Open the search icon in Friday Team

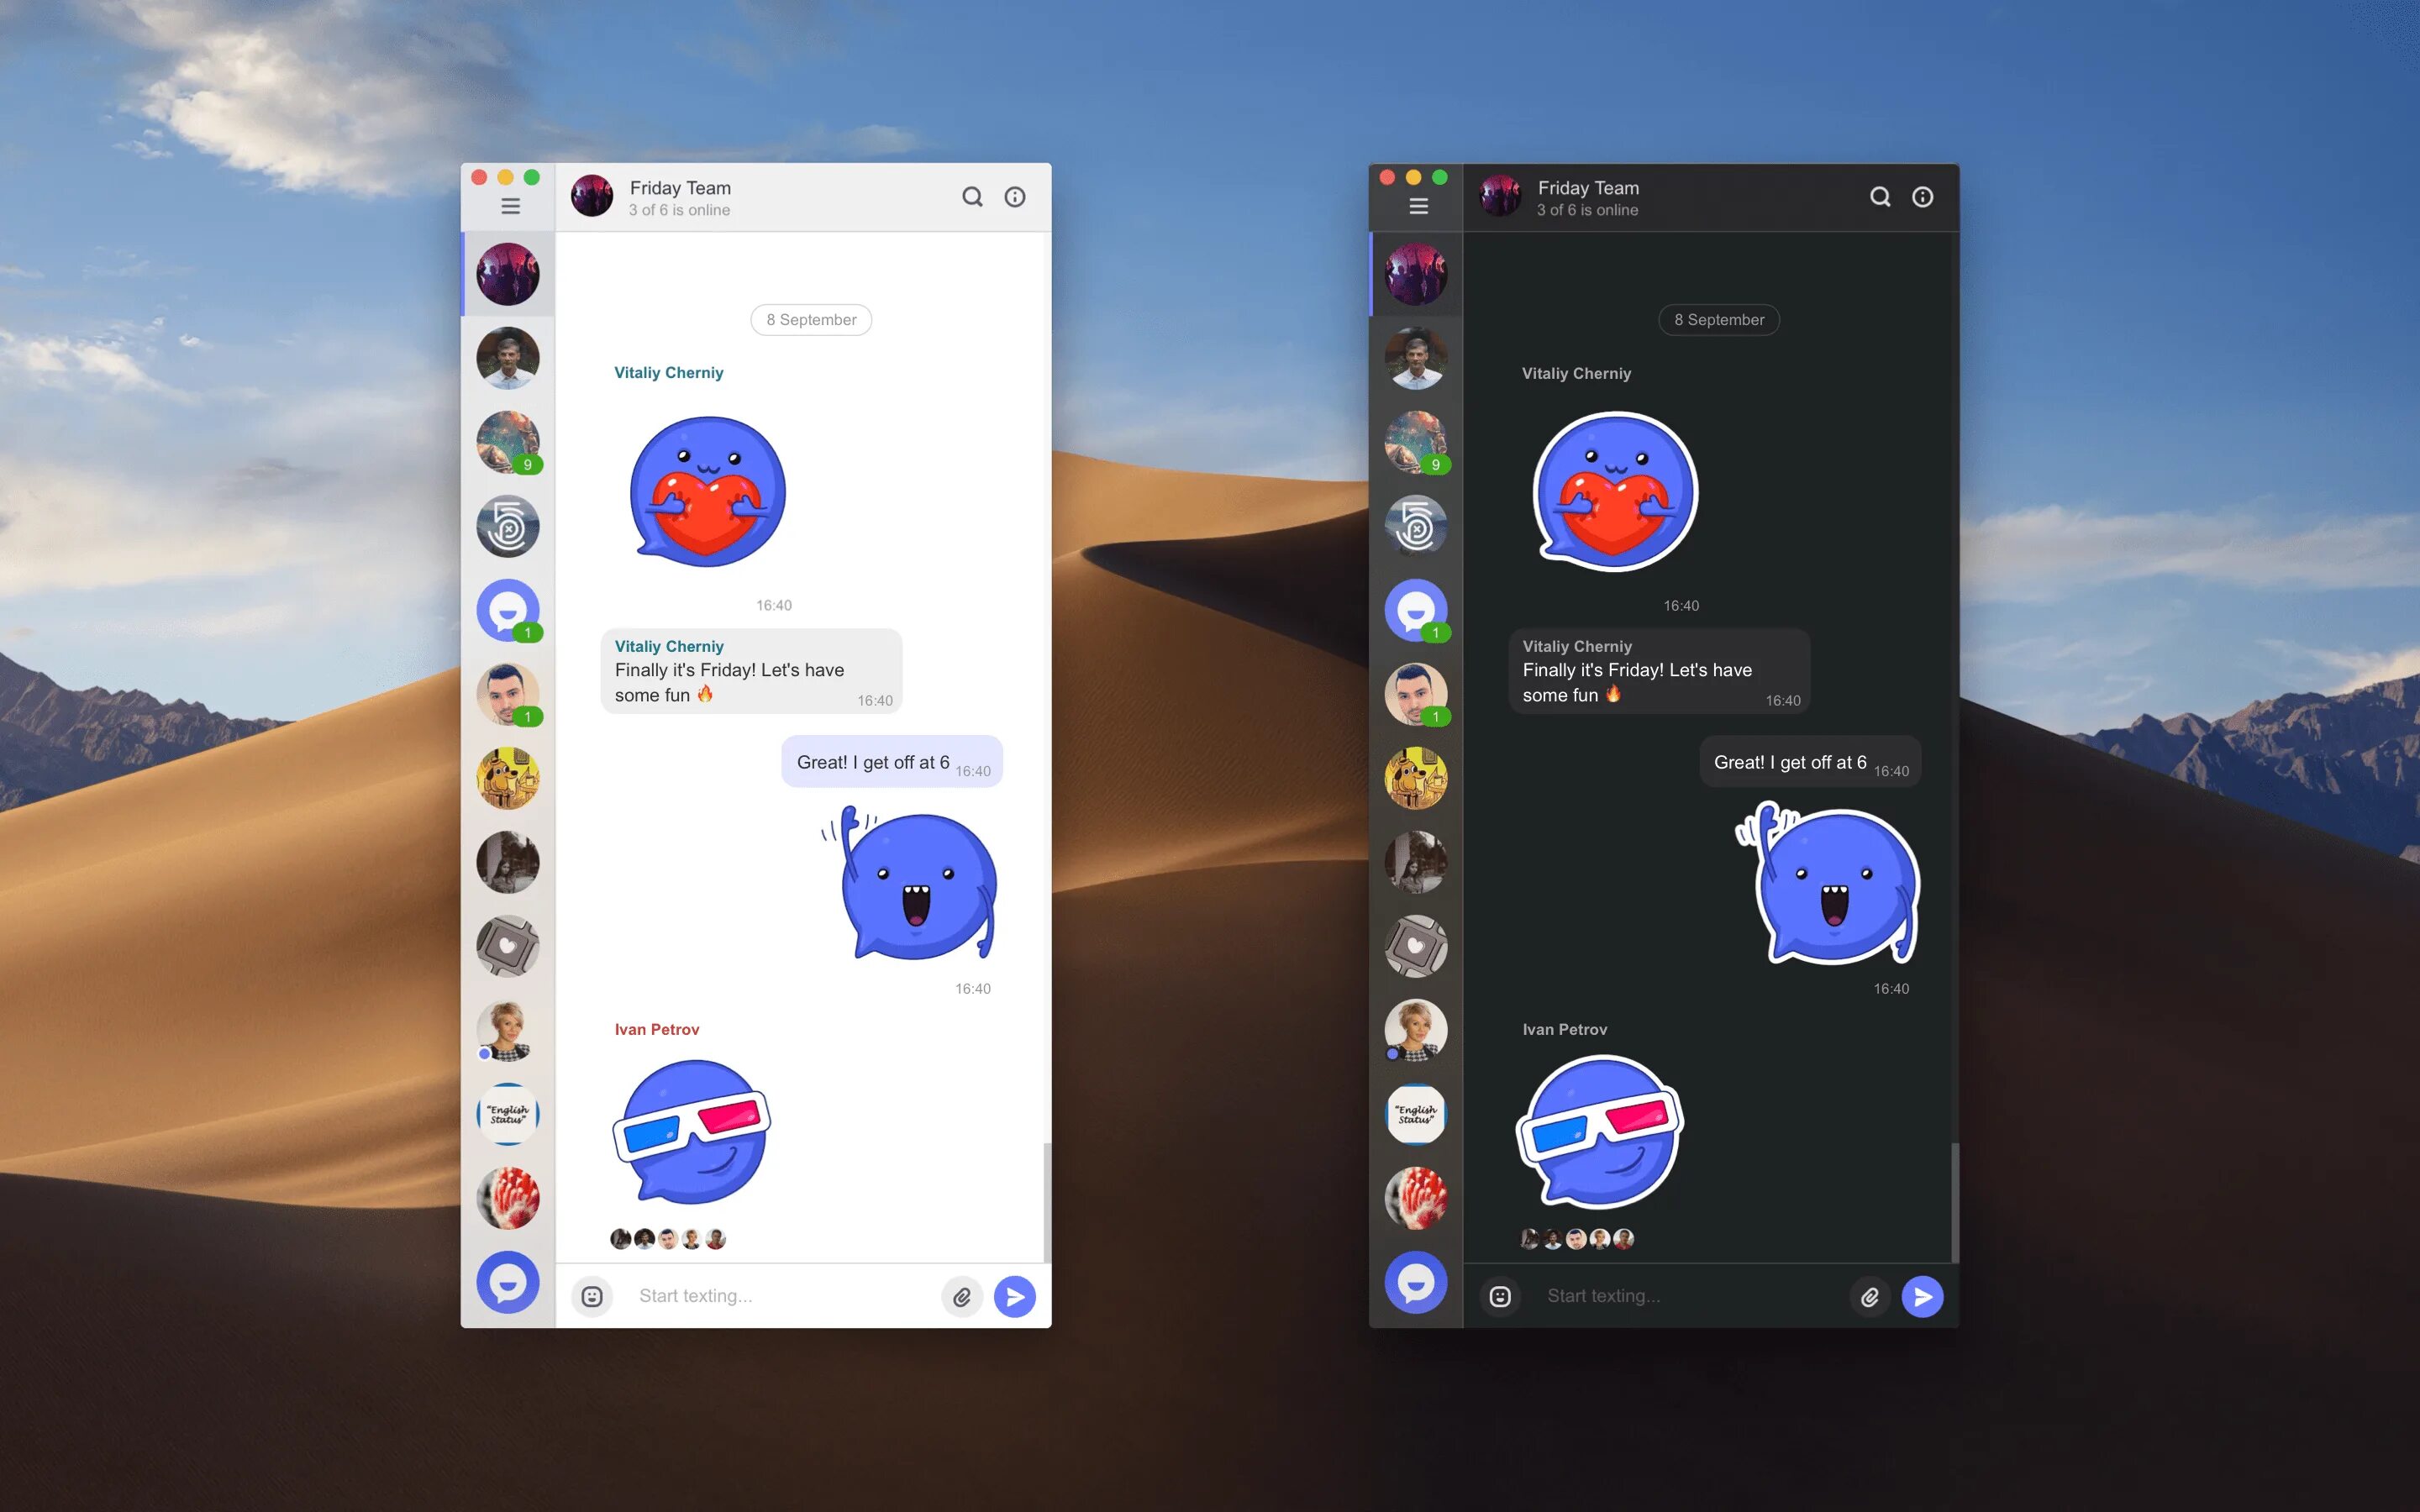click(x=972, y=195)
